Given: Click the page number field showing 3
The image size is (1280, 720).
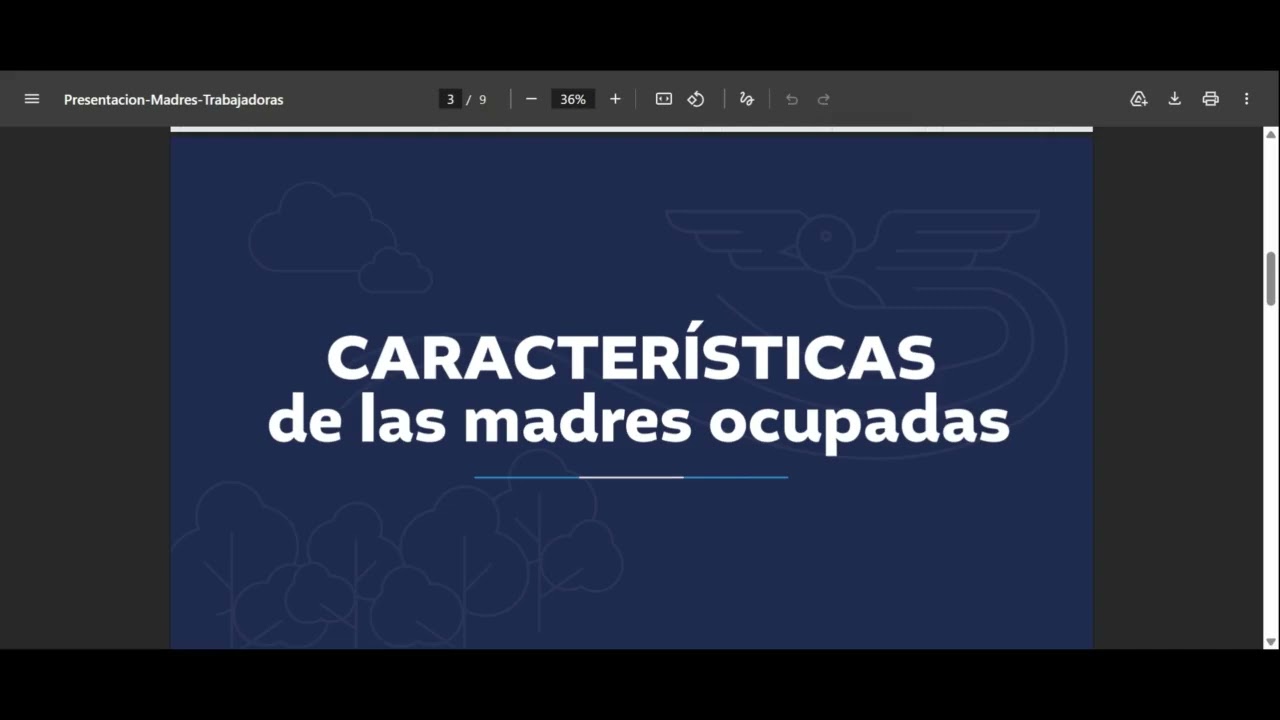Looking at the screenshot, I should tap(450, 99).
